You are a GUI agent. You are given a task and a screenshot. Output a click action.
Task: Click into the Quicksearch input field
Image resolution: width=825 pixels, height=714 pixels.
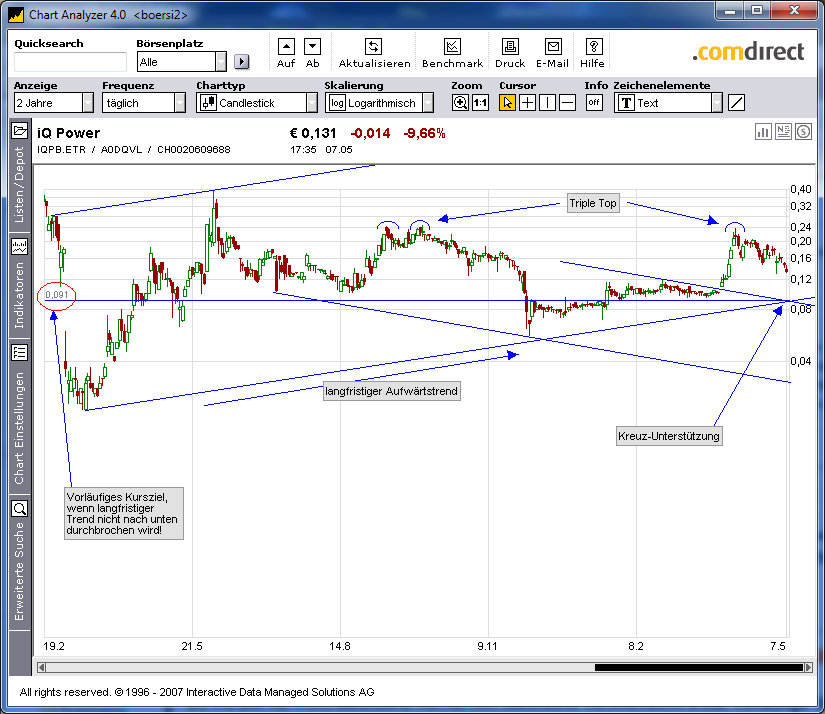point(70,62)
